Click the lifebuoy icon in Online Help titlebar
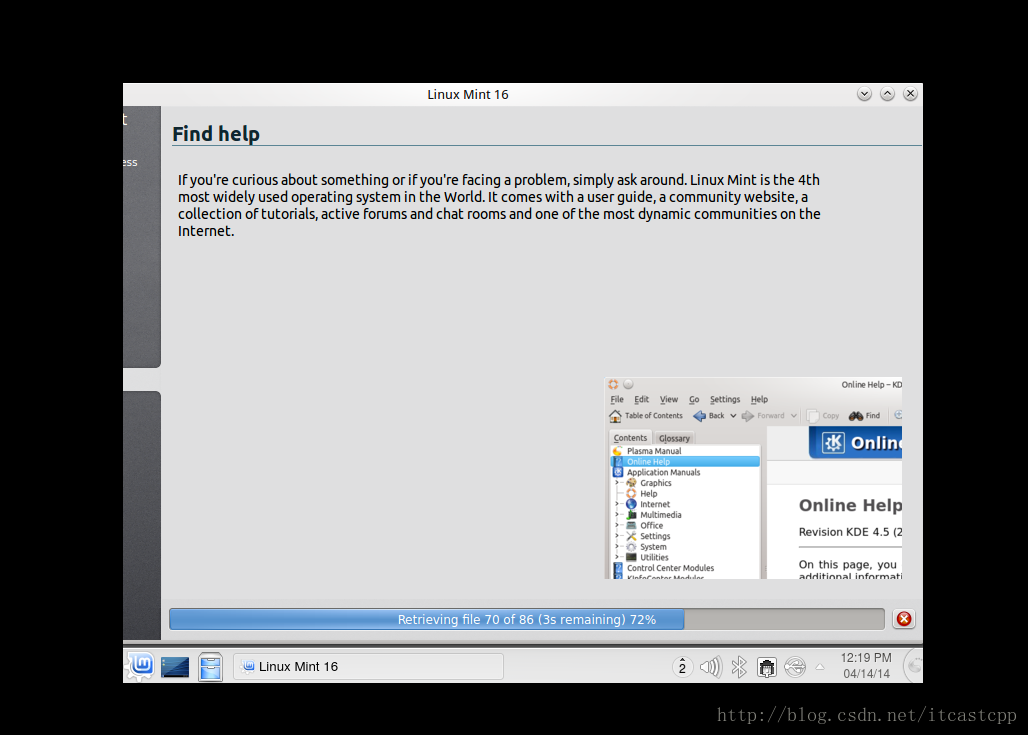Screen dimensions: 1028x735 [x=613, y=384]
